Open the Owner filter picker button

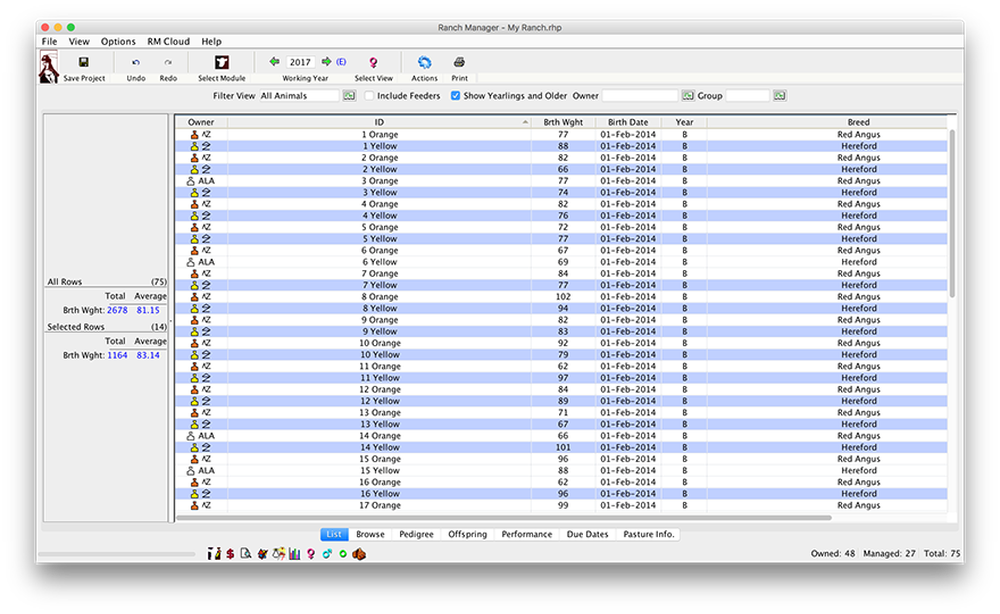coord(688,96)
